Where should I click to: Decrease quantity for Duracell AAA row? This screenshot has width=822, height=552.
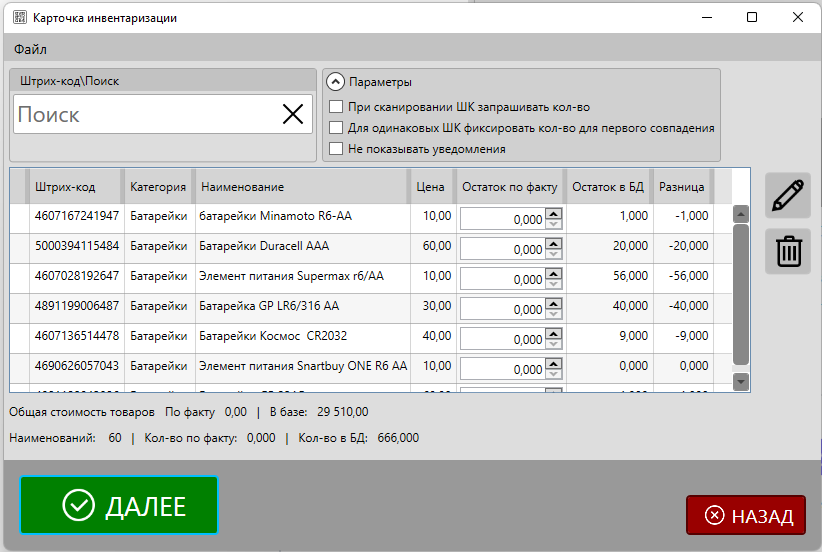tap(553, 254)
